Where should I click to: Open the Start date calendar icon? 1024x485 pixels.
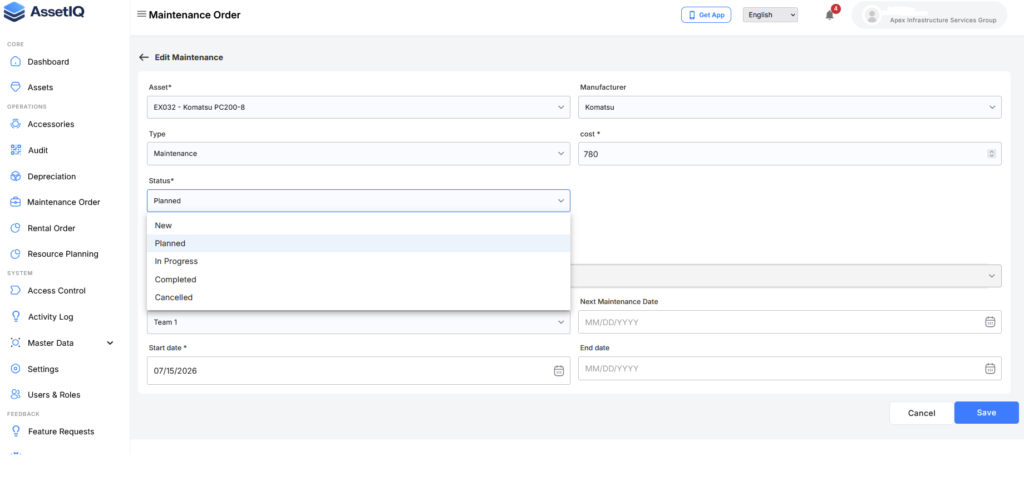559,371
